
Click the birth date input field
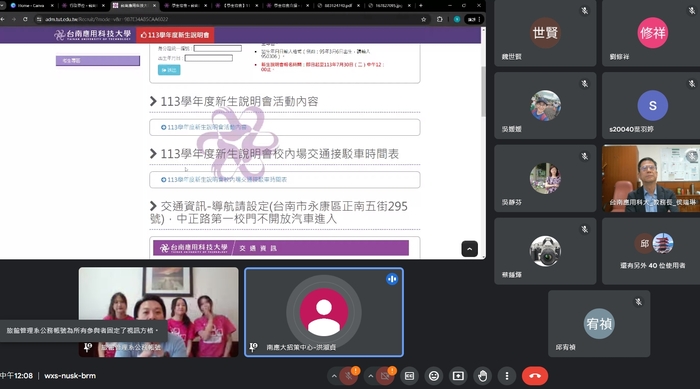[208, 58]
